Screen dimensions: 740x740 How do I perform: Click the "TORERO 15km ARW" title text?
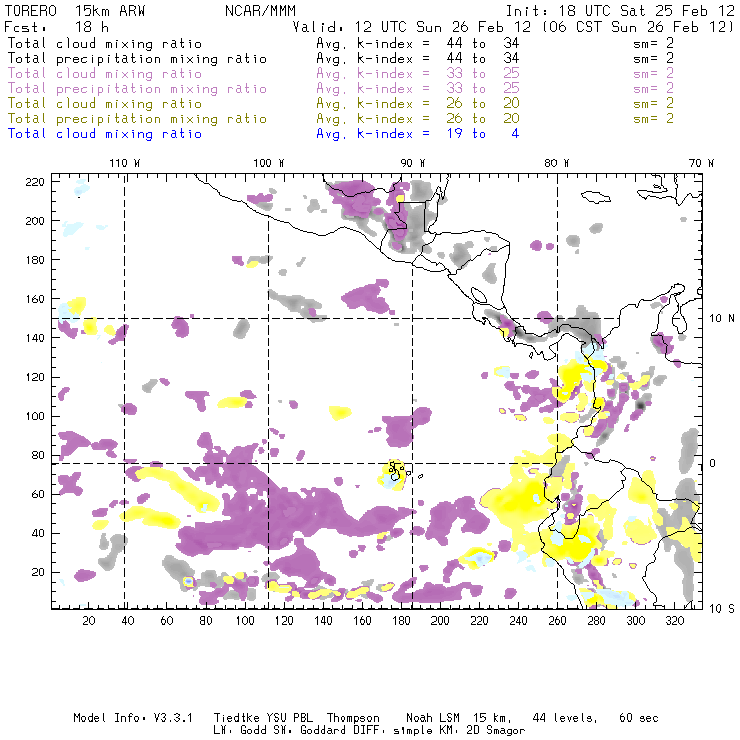click(75, 11)
